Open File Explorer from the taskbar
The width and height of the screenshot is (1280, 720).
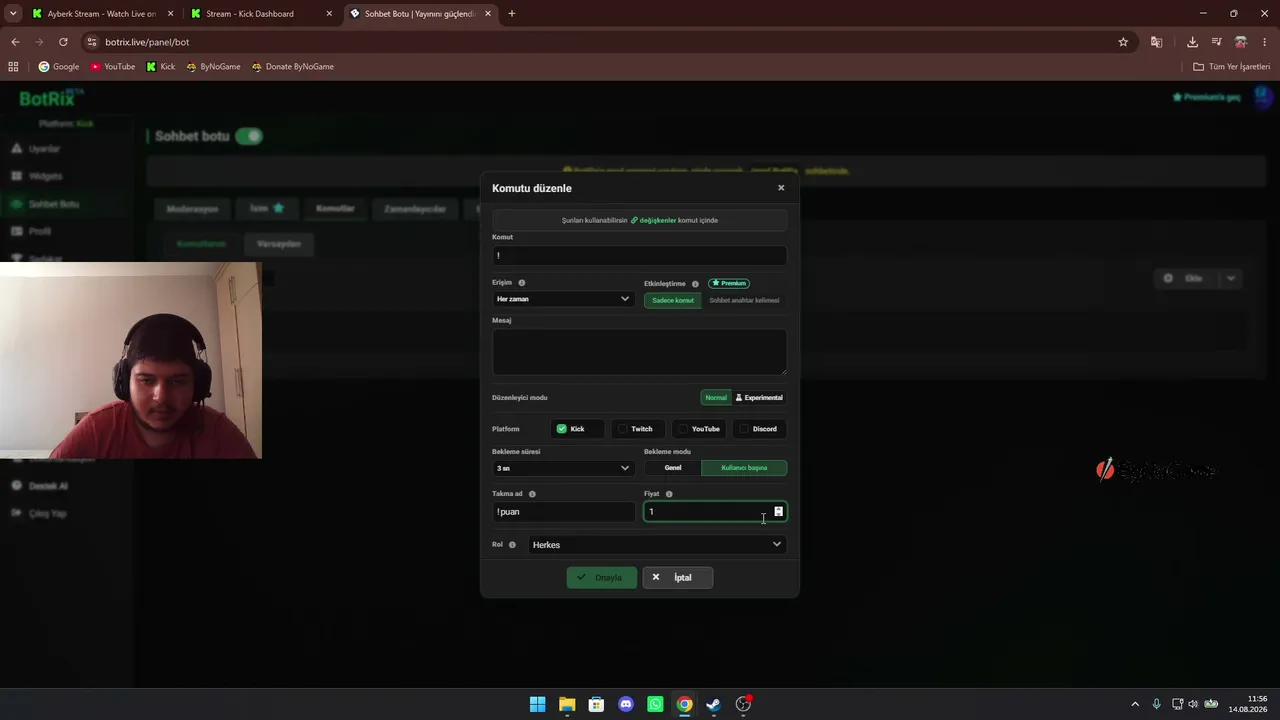(567, 704)
